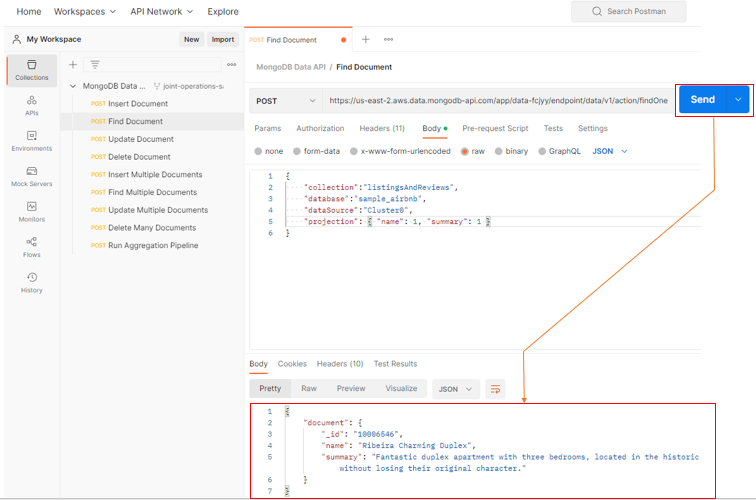
Task: Click the magnifier icon in Search Postman
Action: (x=597, y=11)
